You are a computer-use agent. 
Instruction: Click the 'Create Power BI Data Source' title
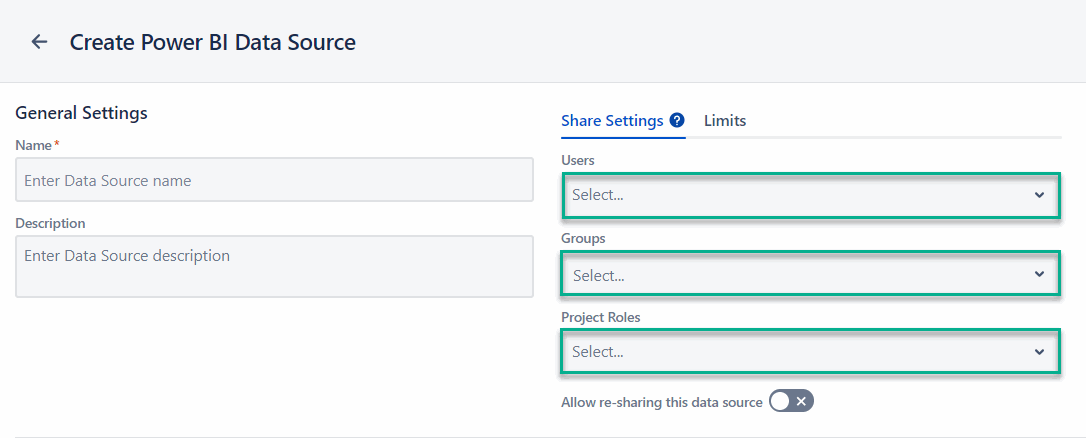click(212, 42)
